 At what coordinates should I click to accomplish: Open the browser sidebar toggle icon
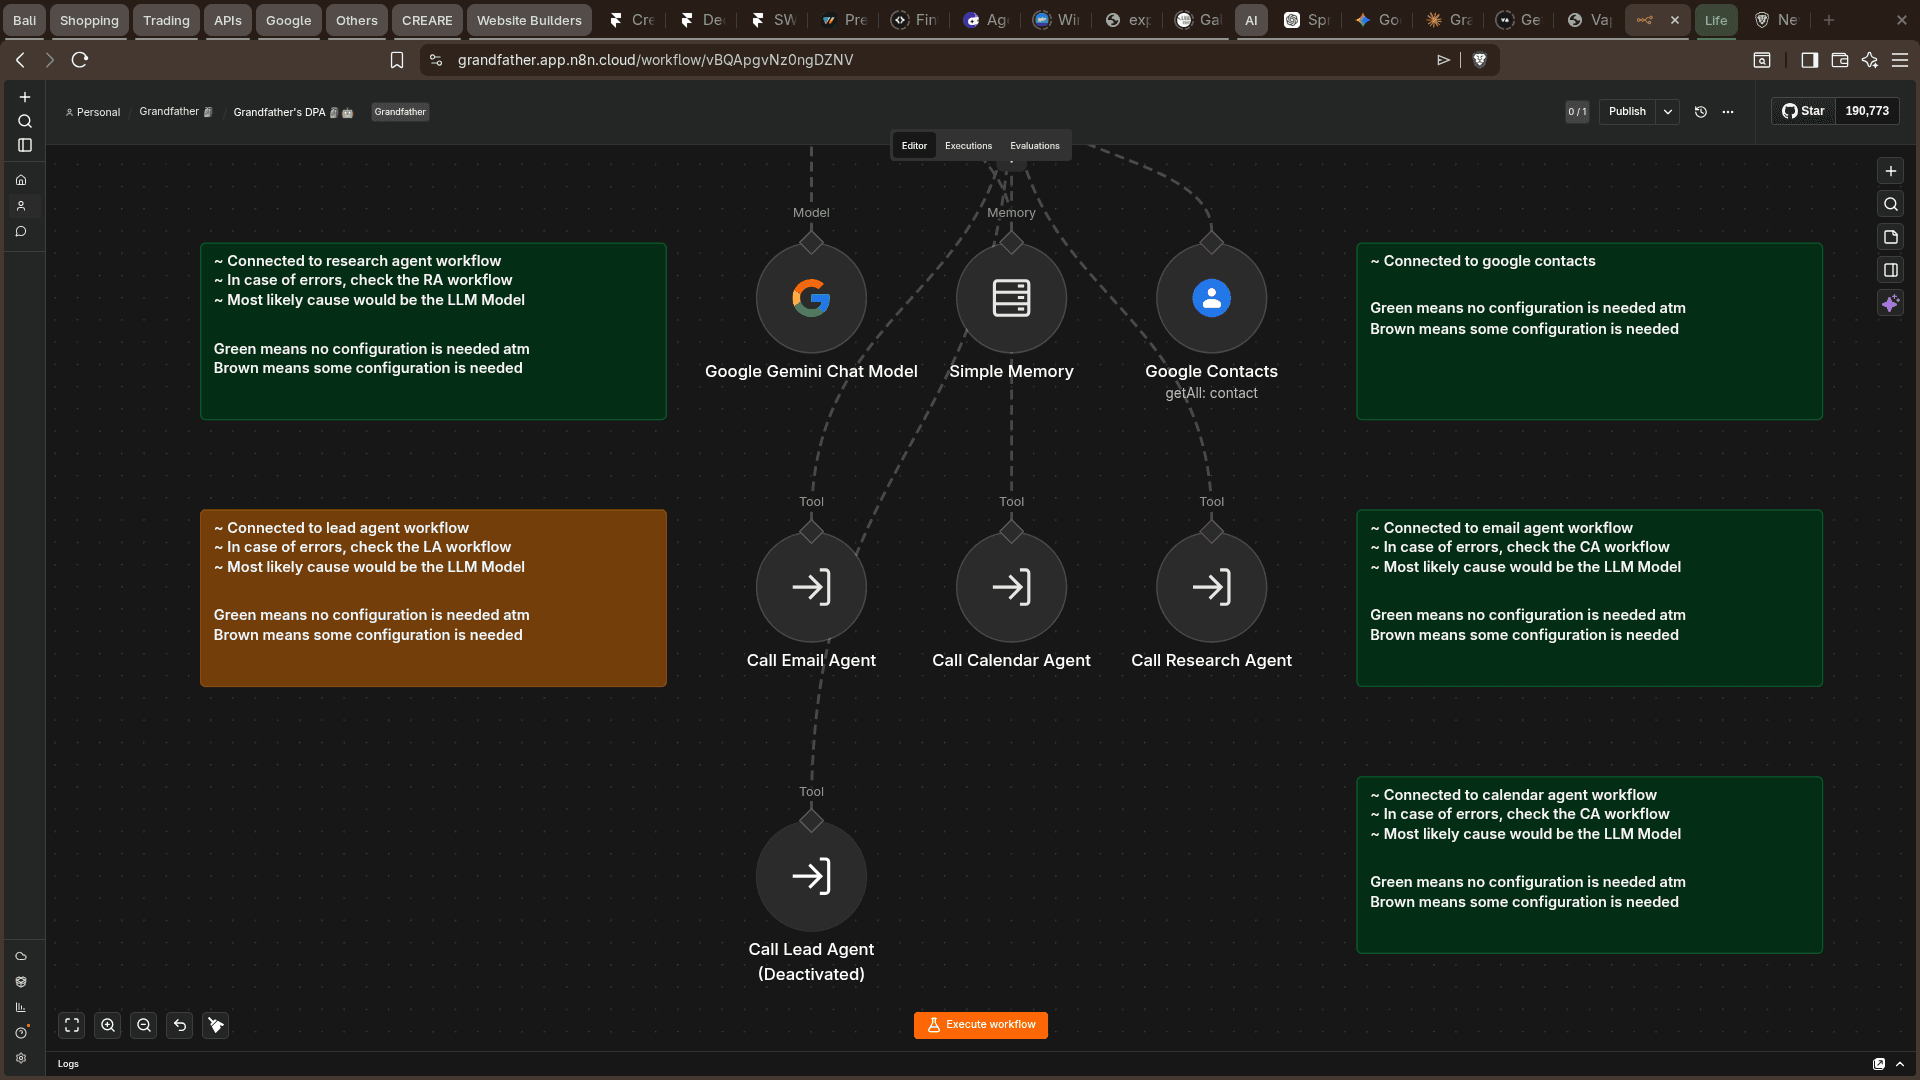tap(1809, 60)
